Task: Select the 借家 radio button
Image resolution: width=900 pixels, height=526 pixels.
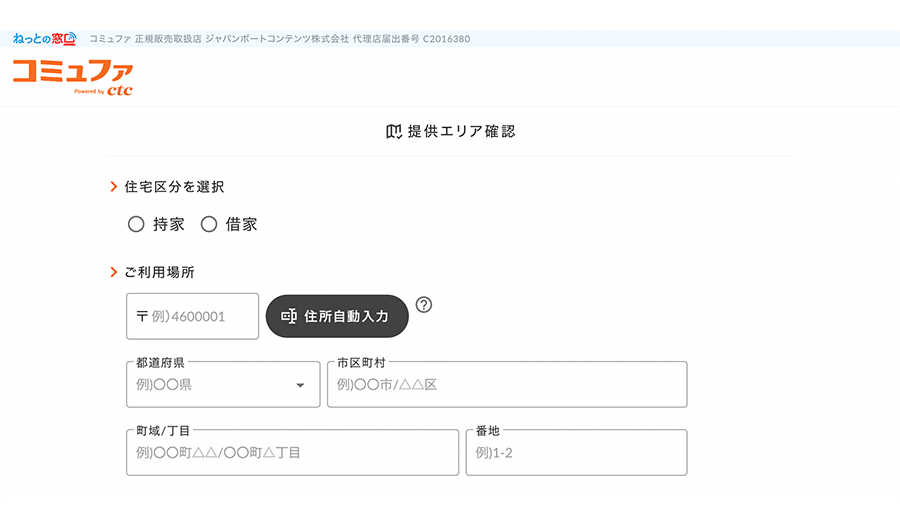Action: (x=209, y=225)
